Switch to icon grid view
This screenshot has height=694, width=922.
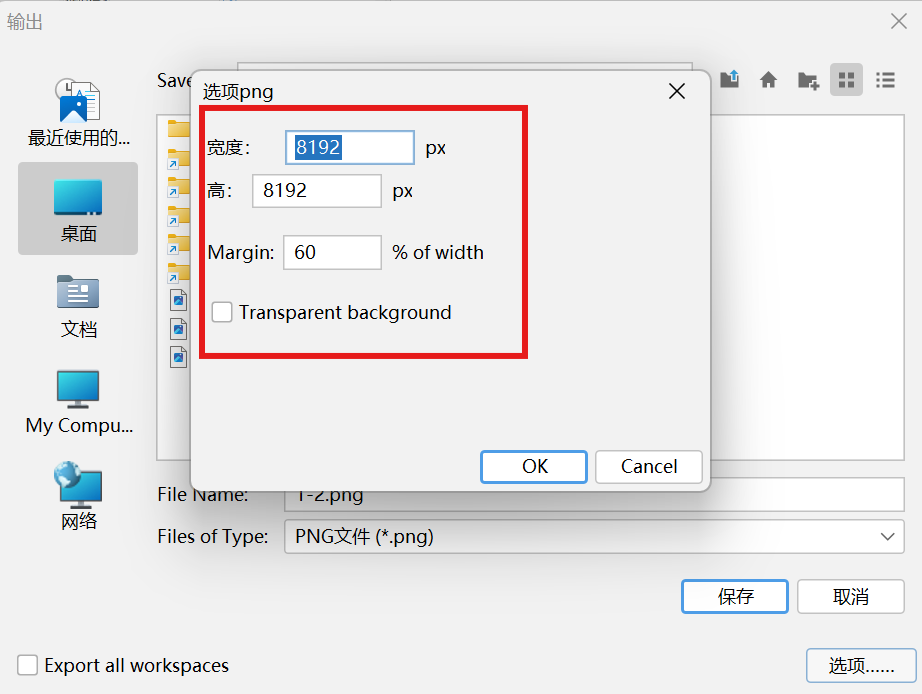(846, 80)
